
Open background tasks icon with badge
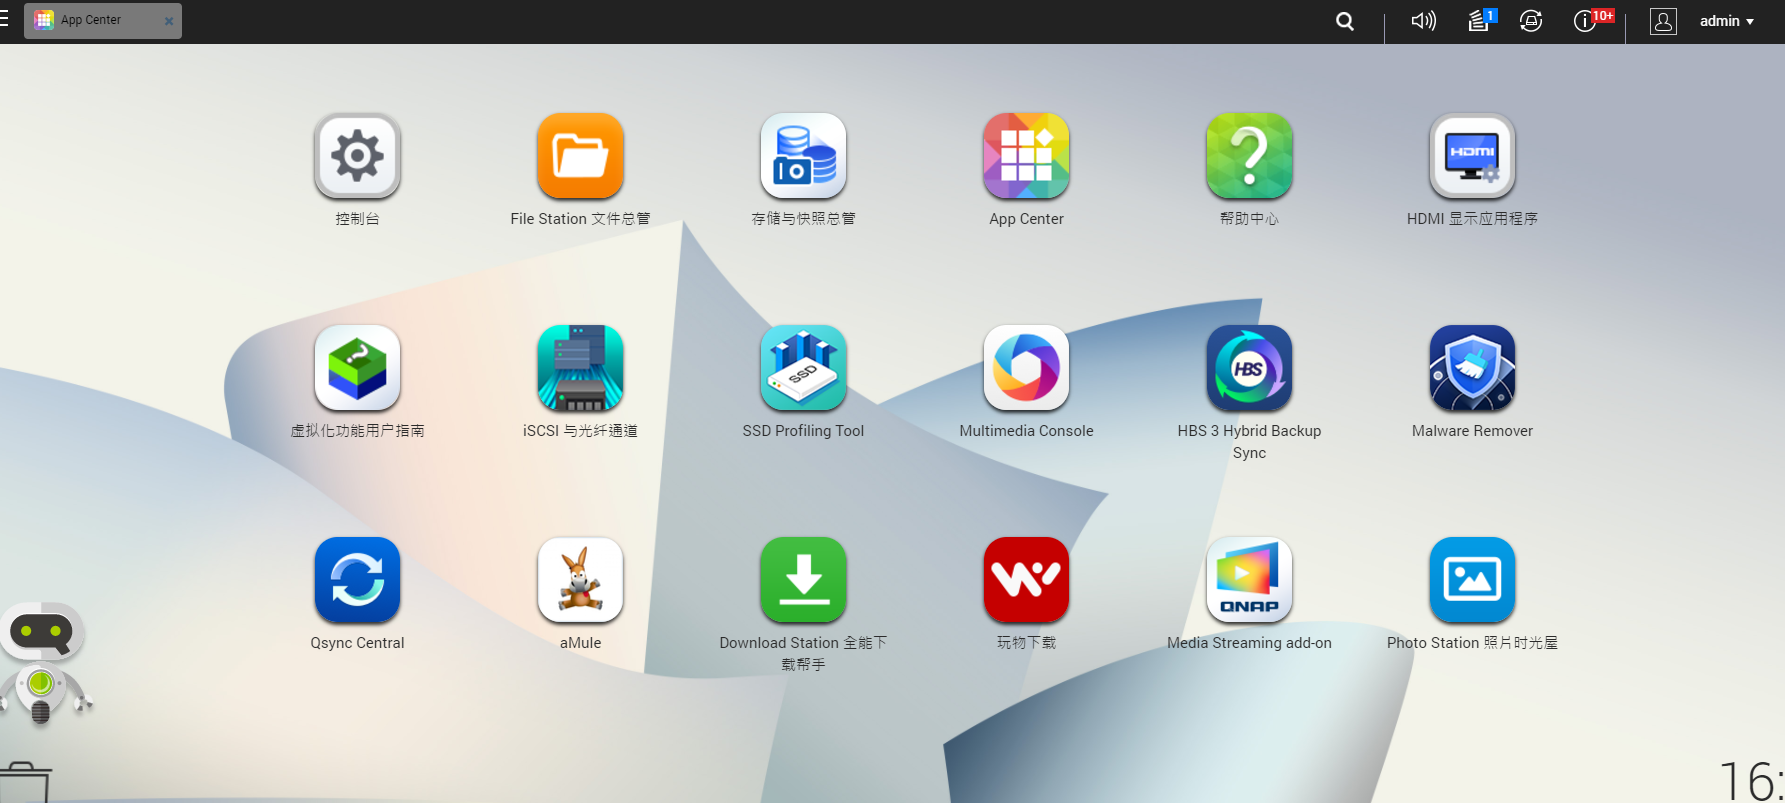click(x=1480, y=20)
